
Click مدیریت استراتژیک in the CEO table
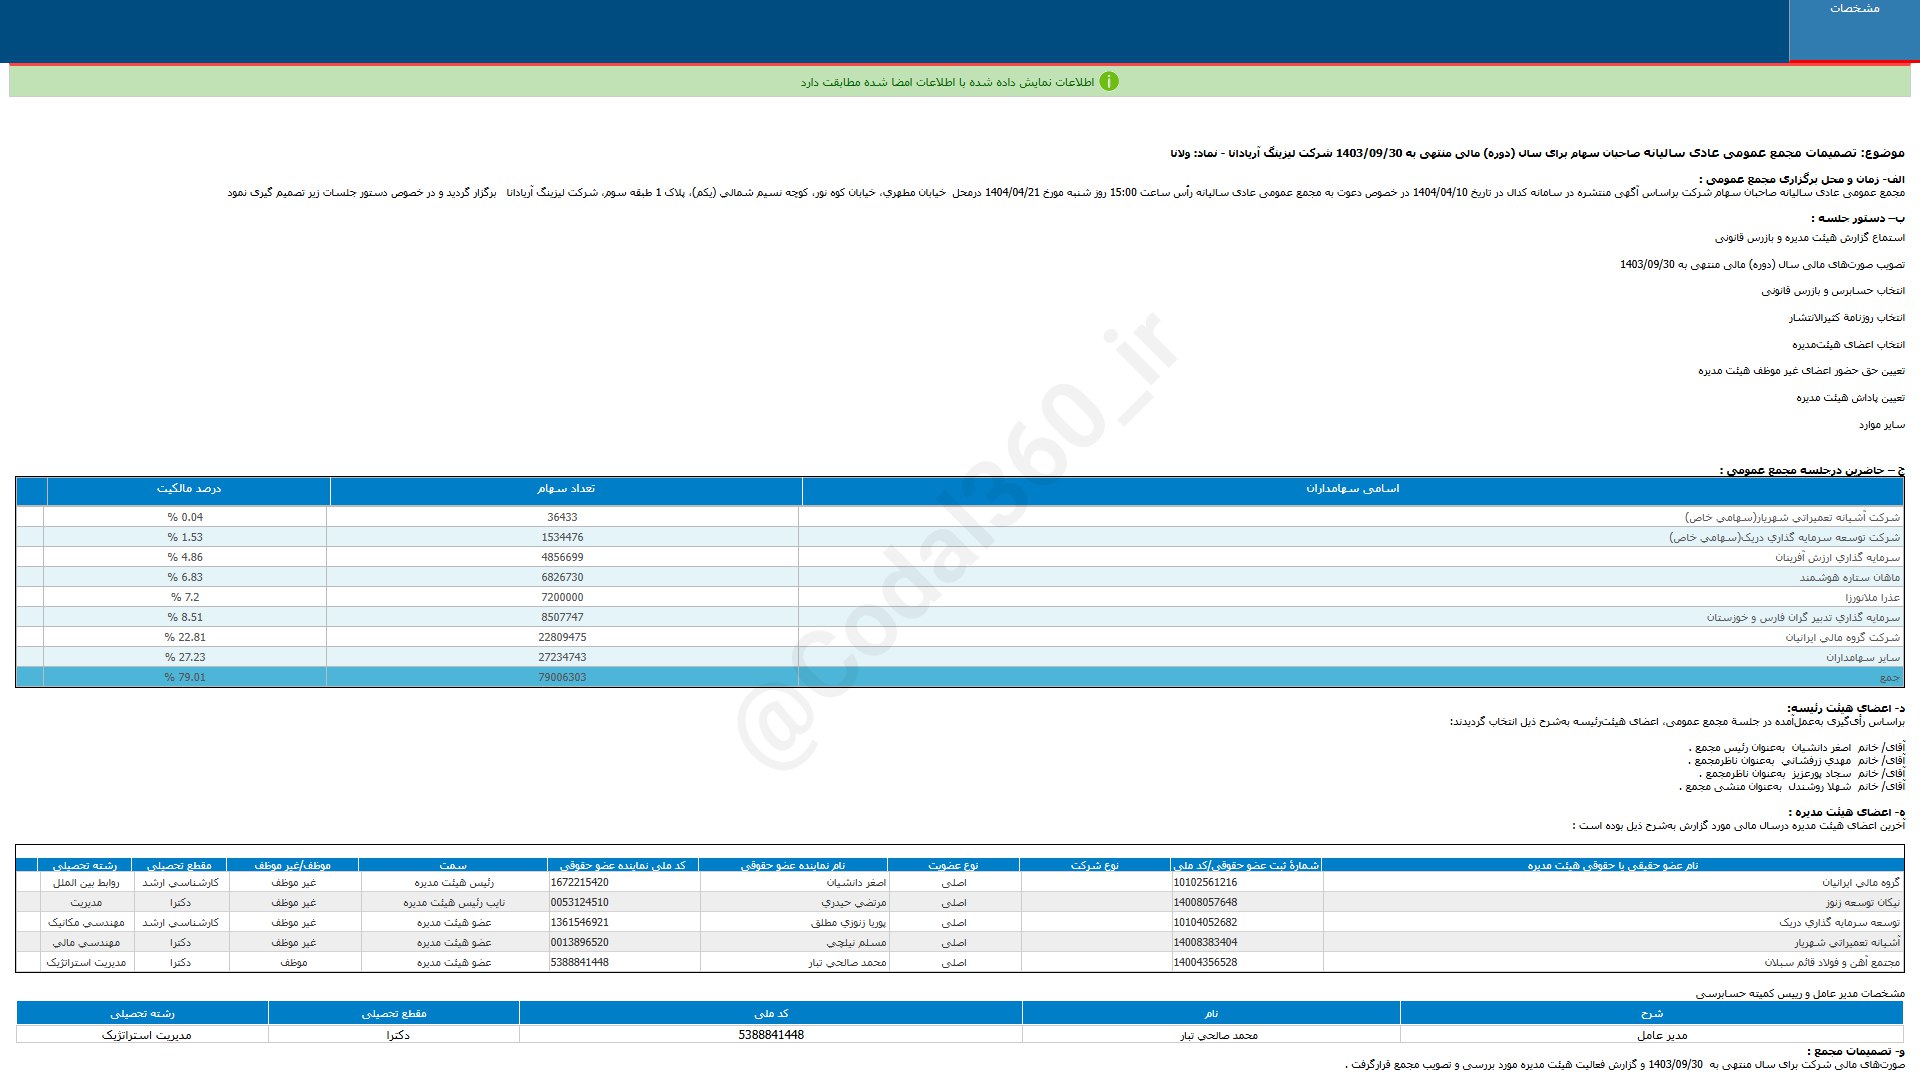pyautogui.click(x=146, y=1035)
